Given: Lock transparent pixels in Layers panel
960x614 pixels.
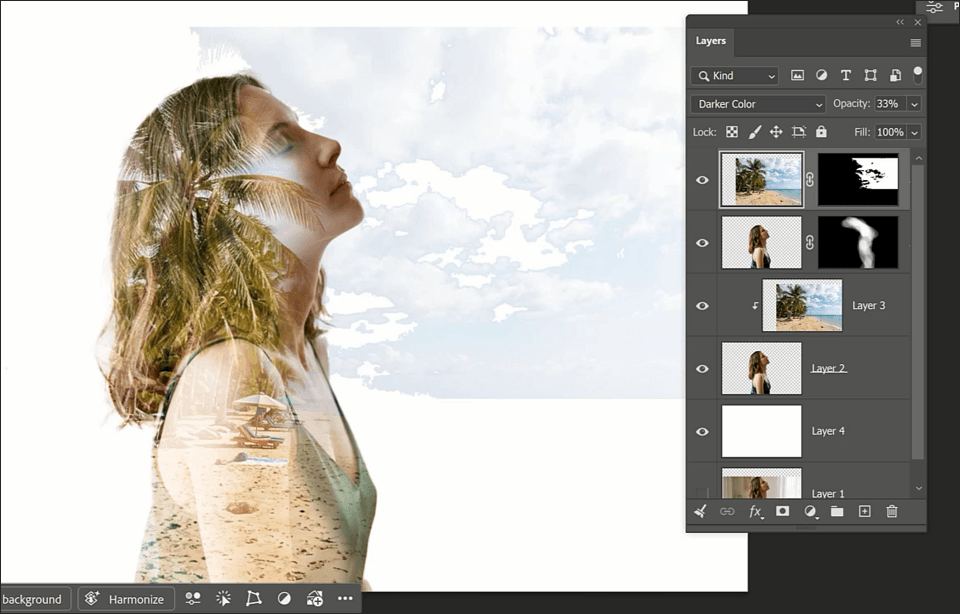Looking at the screenshot, I should pyautogui.click(x=732, y=132).
